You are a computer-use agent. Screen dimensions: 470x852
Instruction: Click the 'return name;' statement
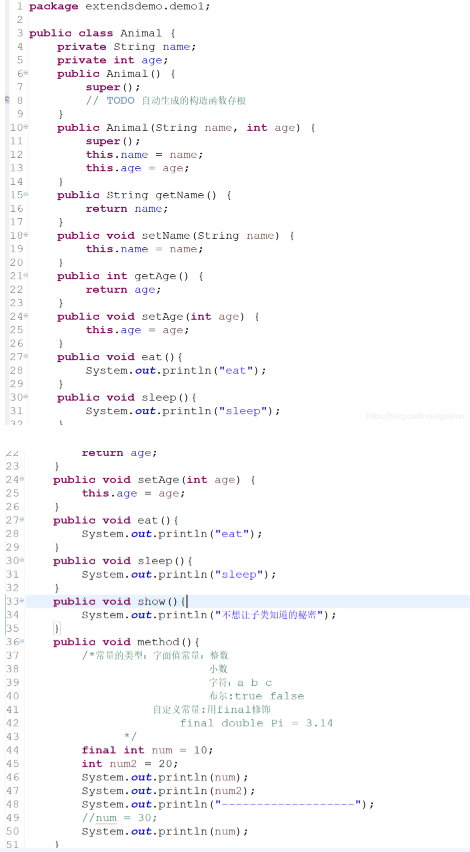127,209
